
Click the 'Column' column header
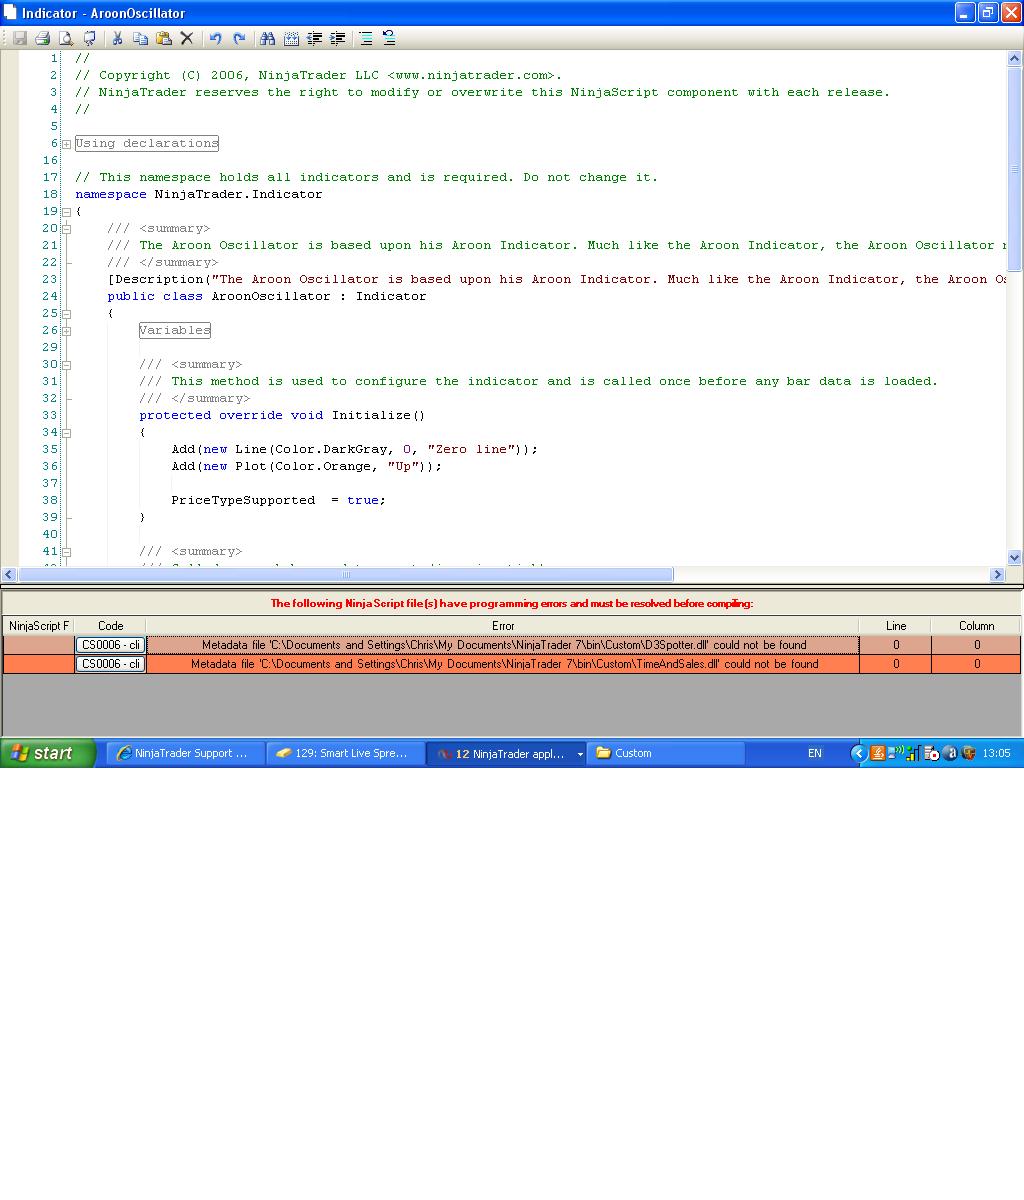[976, 626]
